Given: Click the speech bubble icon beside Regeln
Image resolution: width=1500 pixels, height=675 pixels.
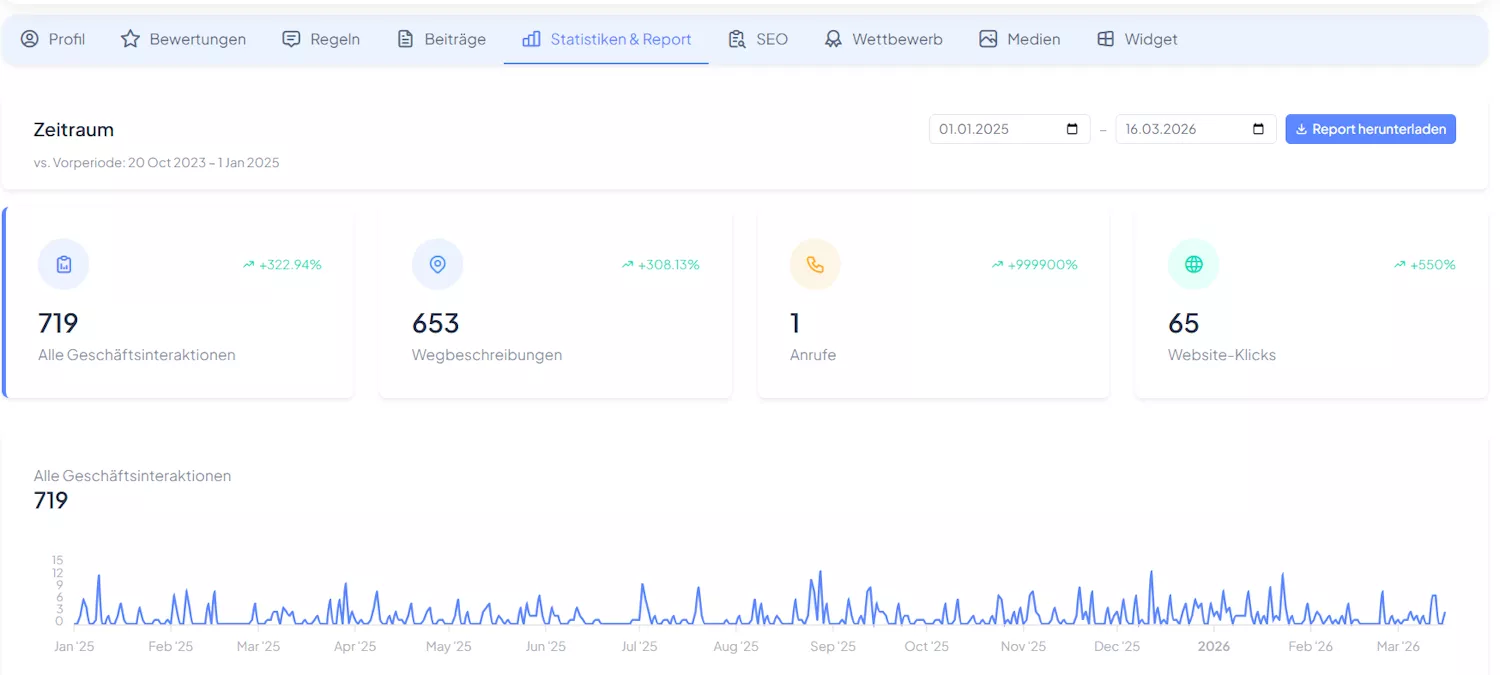Looking at the screenshot, I should coord(290,39).
